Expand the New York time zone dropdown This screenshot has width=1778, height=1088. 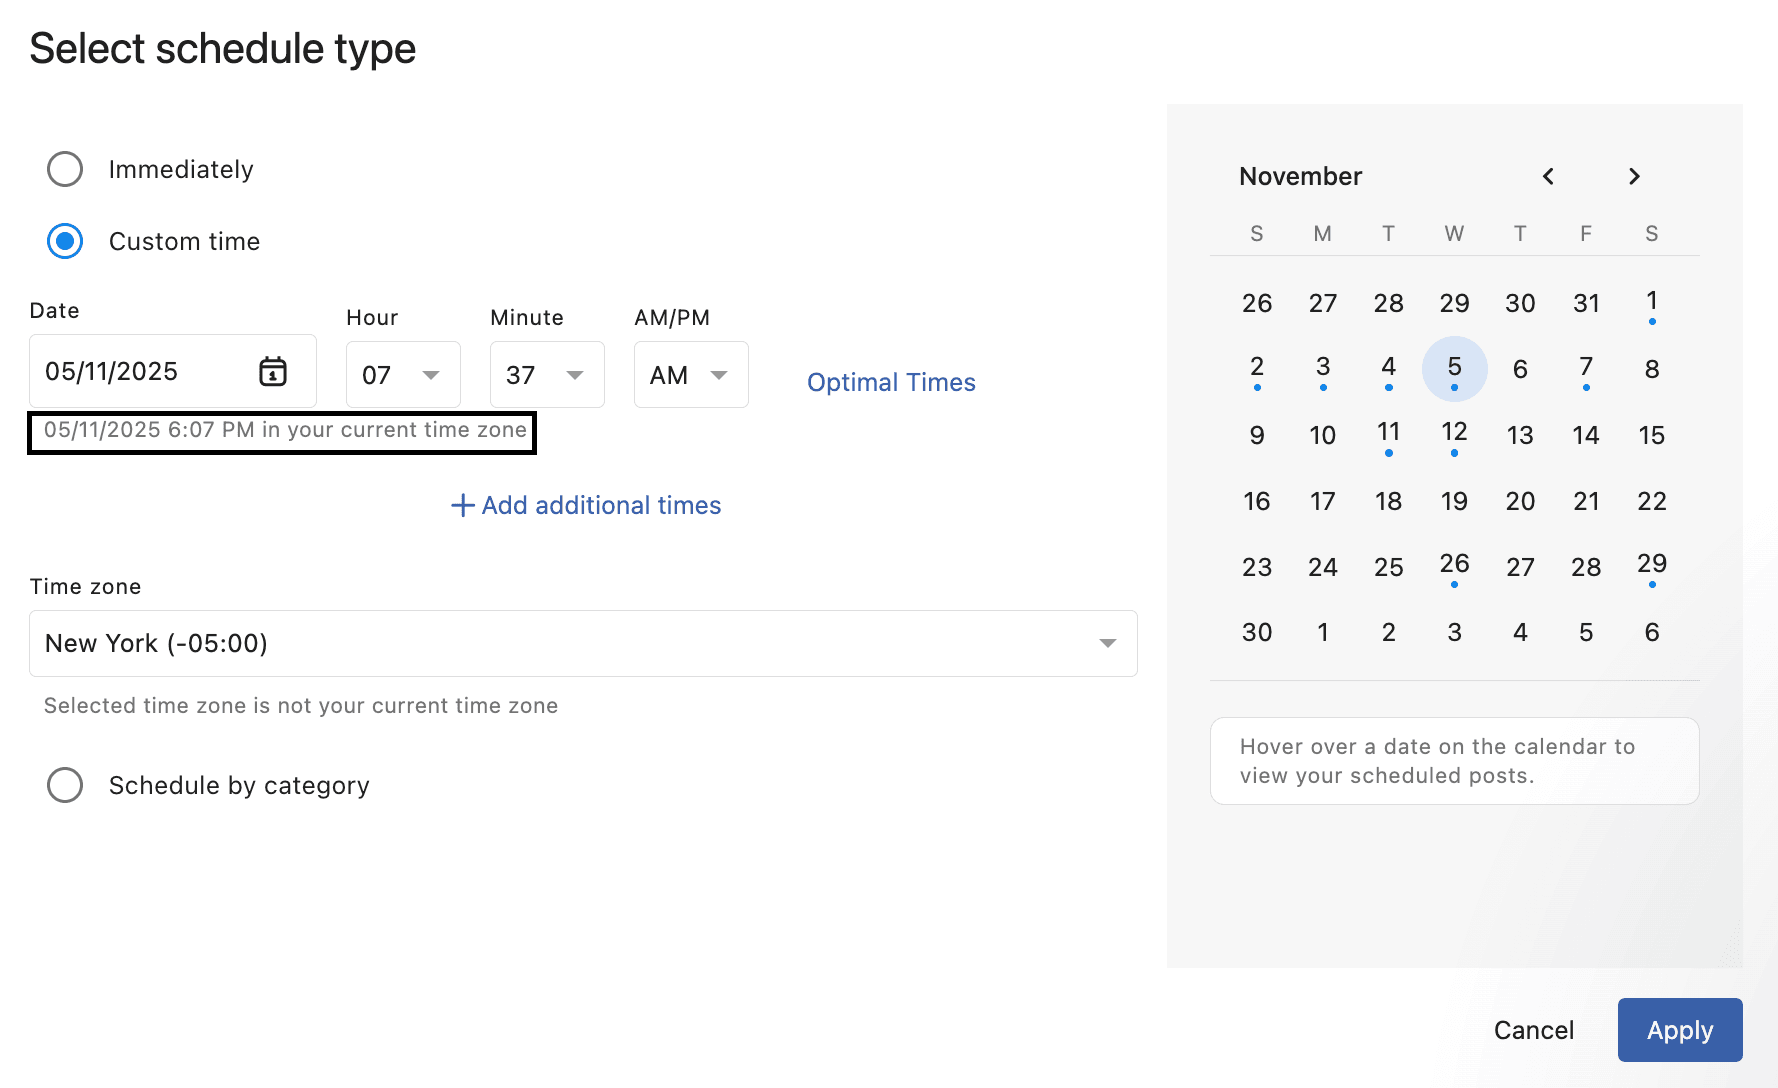[583, 644]
